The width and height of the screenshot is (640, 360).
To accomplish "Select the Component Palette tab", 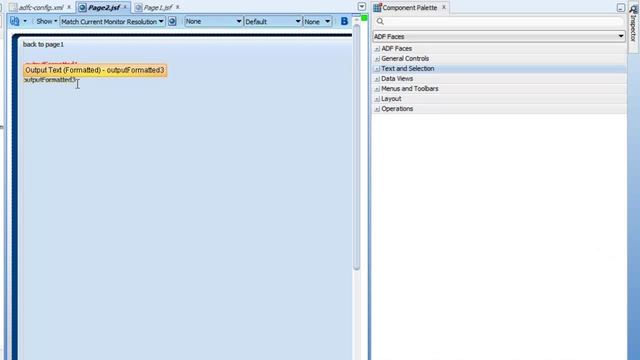I will click(409, 8).
